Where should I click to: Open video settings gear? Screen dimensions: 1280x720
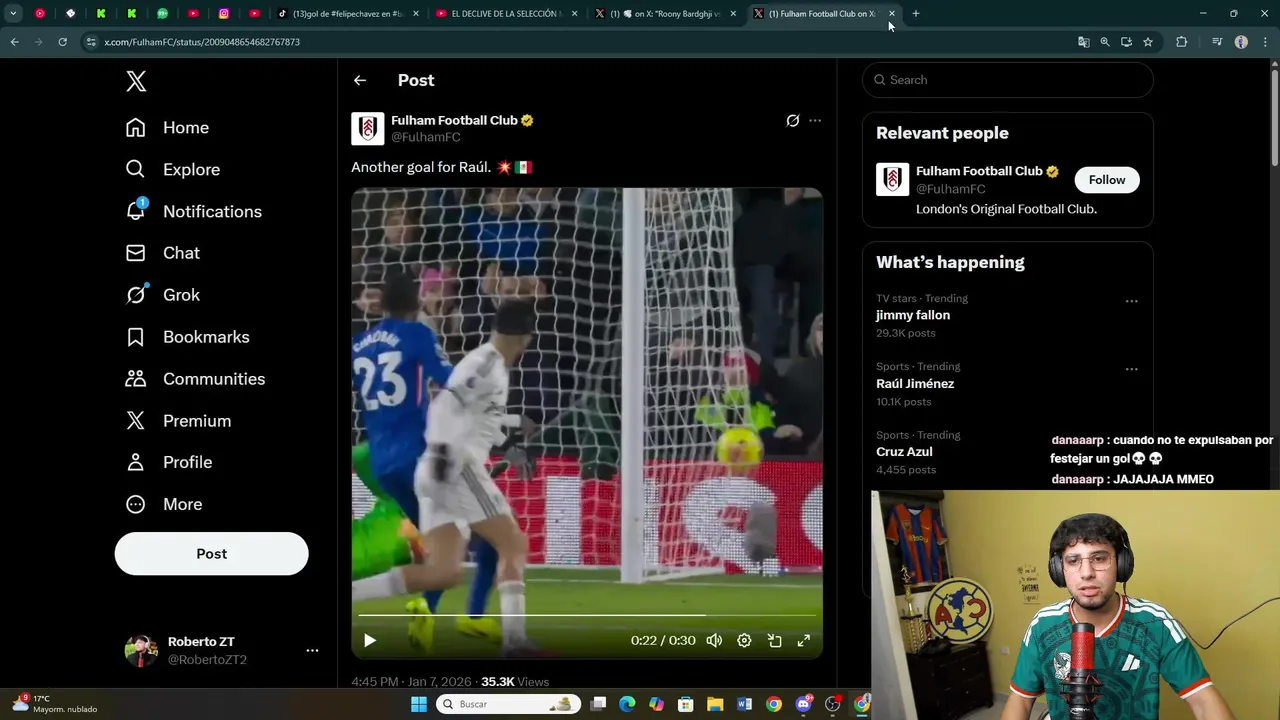click(x=744, y=641)
